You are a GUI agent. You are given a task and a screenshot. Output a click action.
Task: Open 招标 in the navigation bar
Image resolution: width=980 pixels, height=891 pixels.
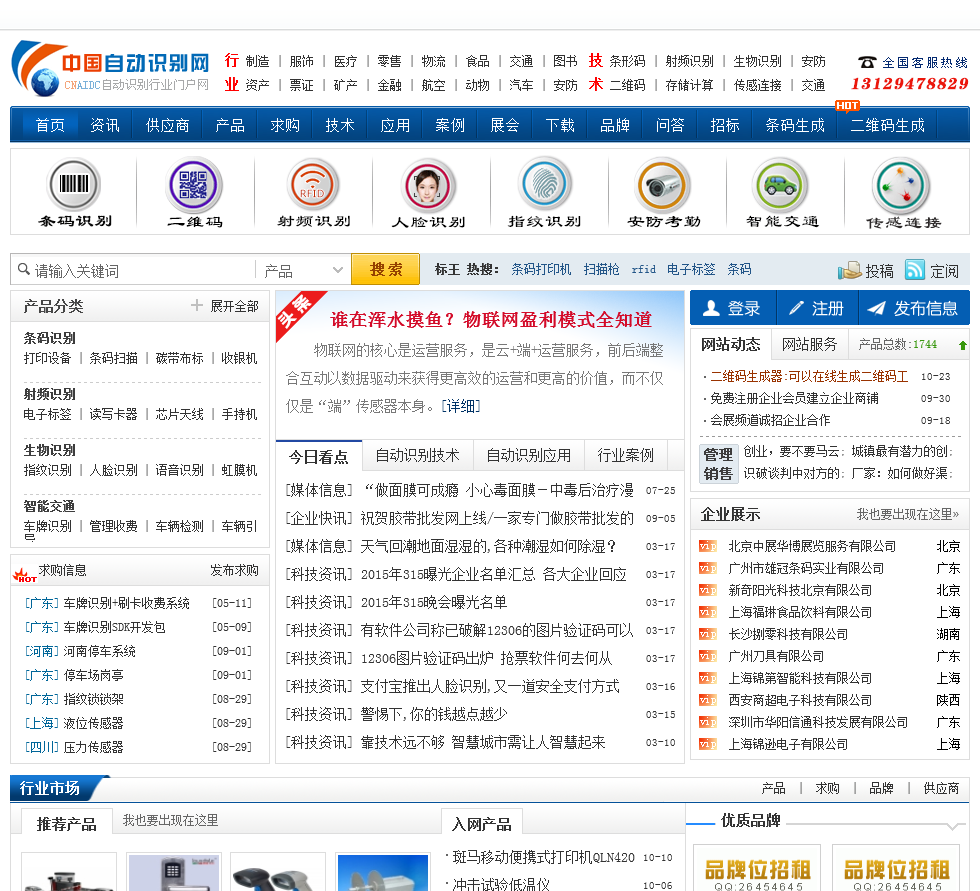tap(724, 126)
